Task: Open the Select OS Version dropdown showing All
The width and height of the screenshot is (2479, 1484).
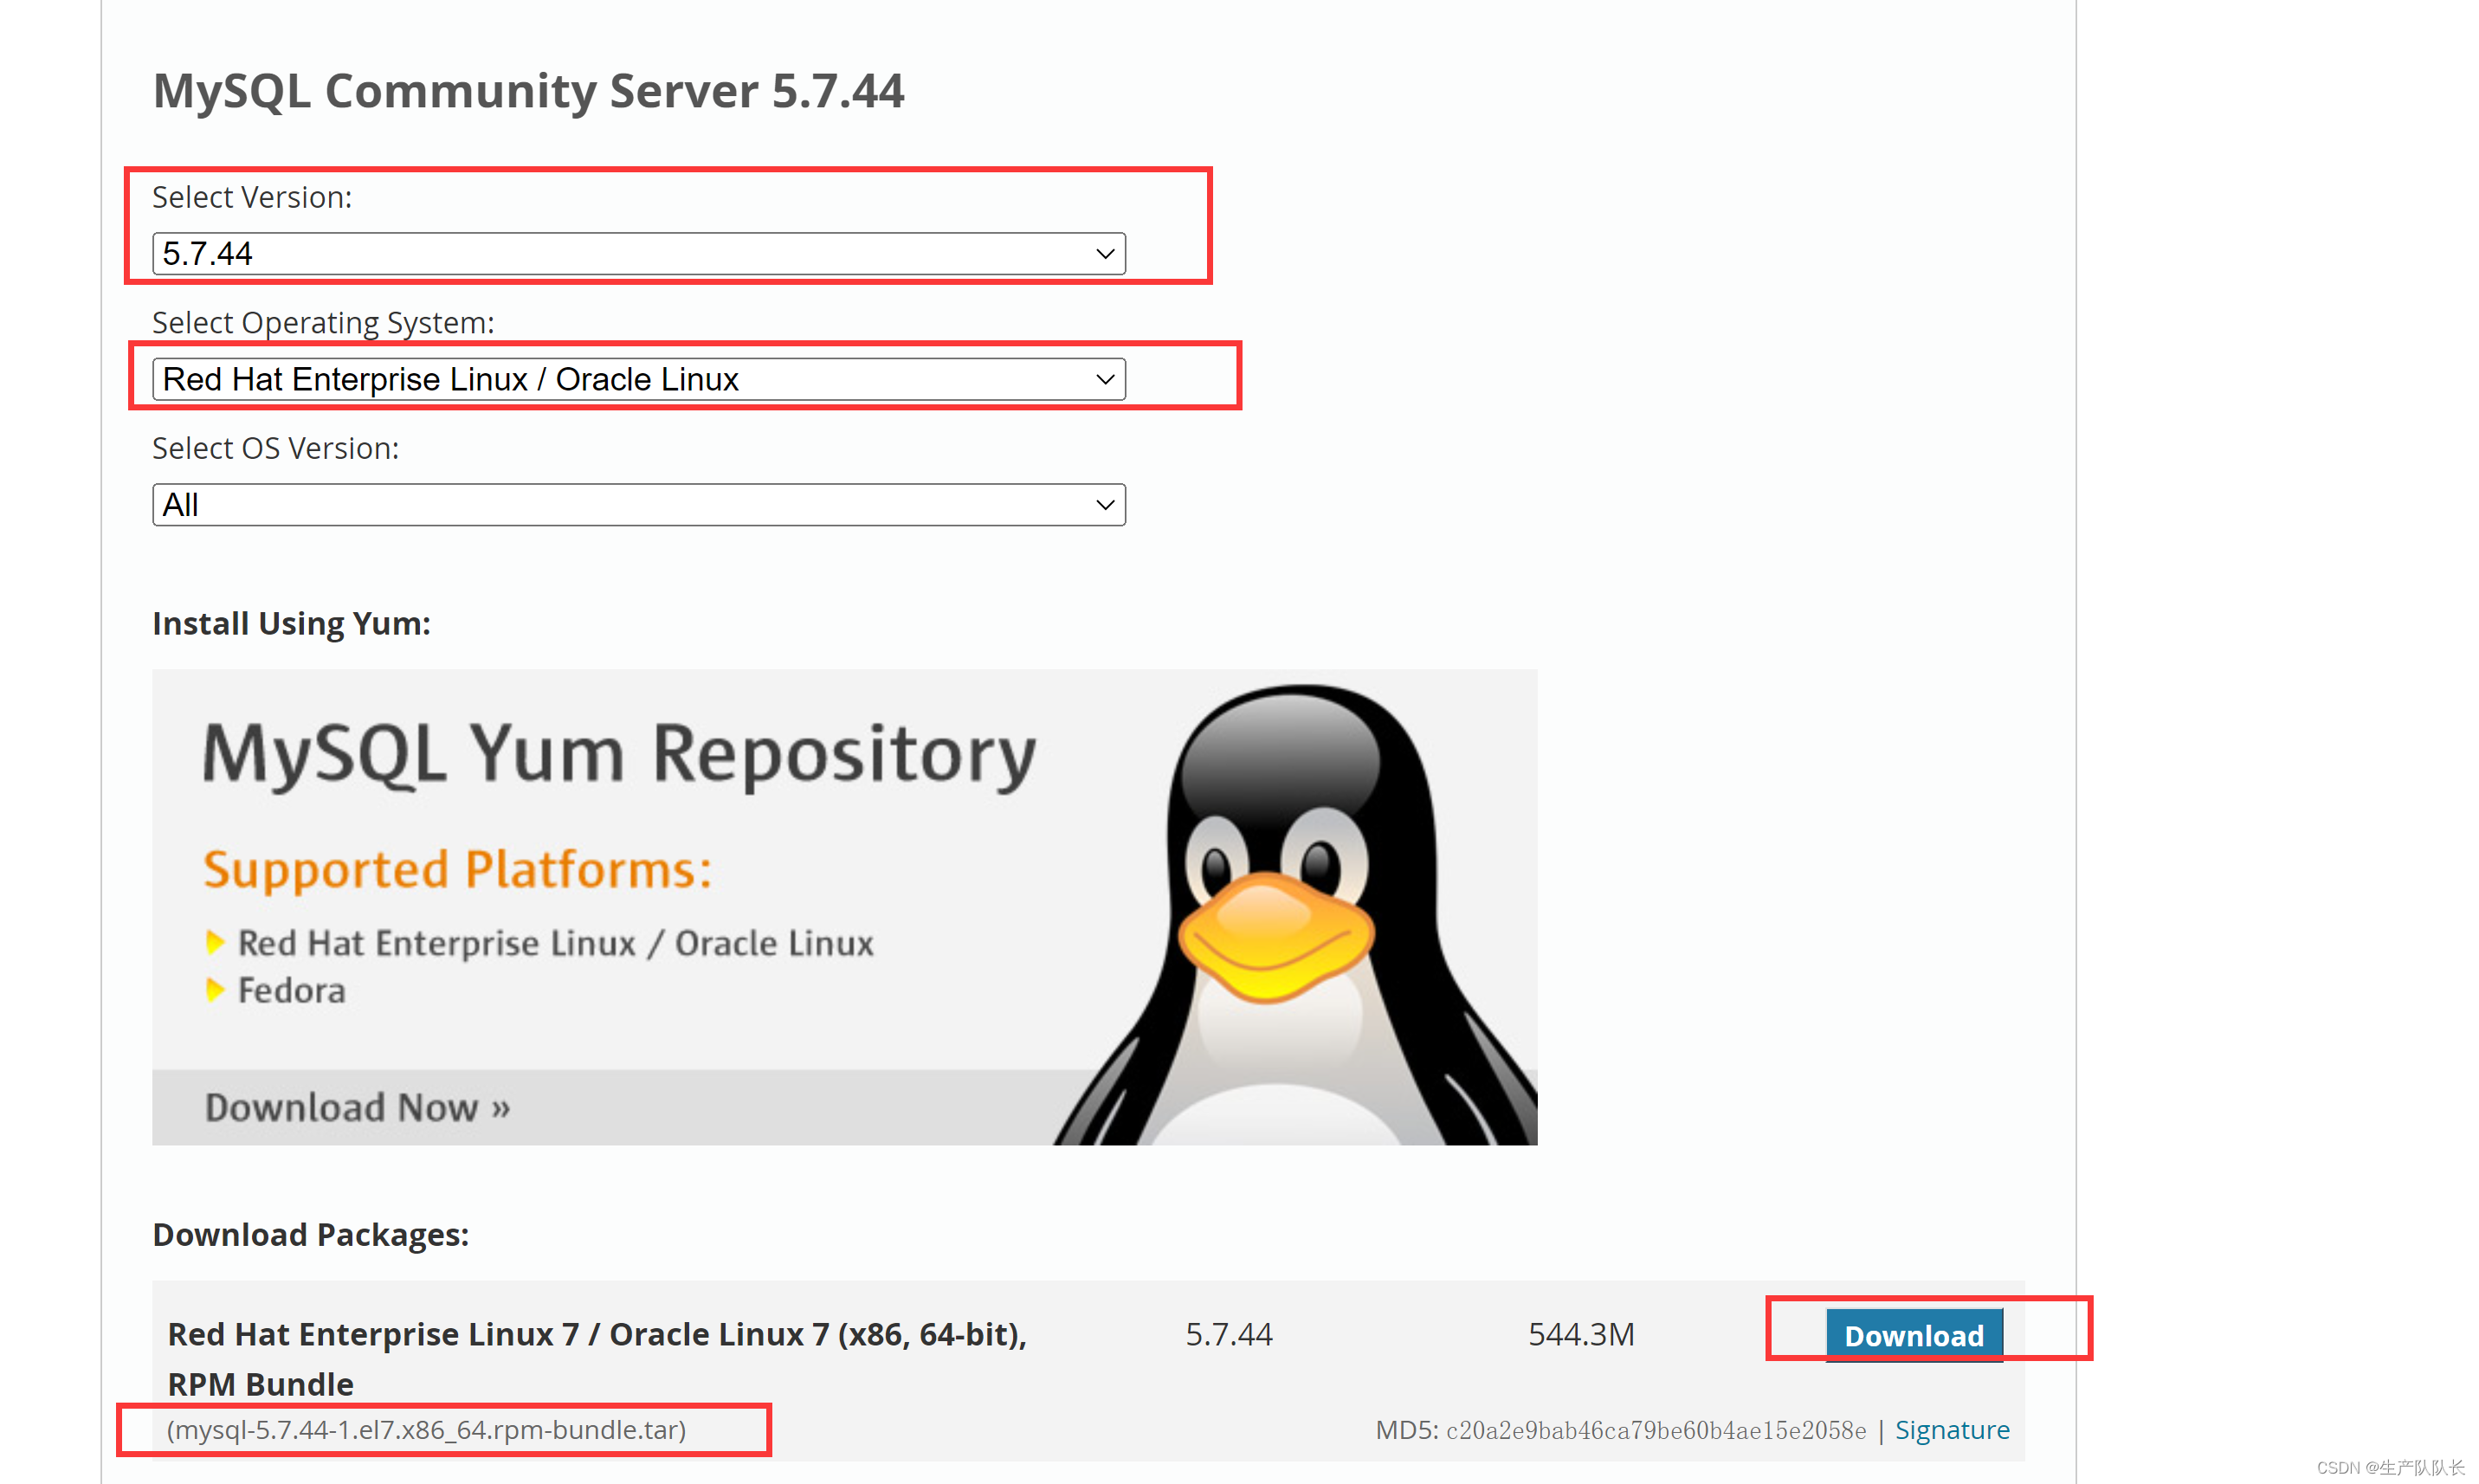Action: [x=638, y=505]
